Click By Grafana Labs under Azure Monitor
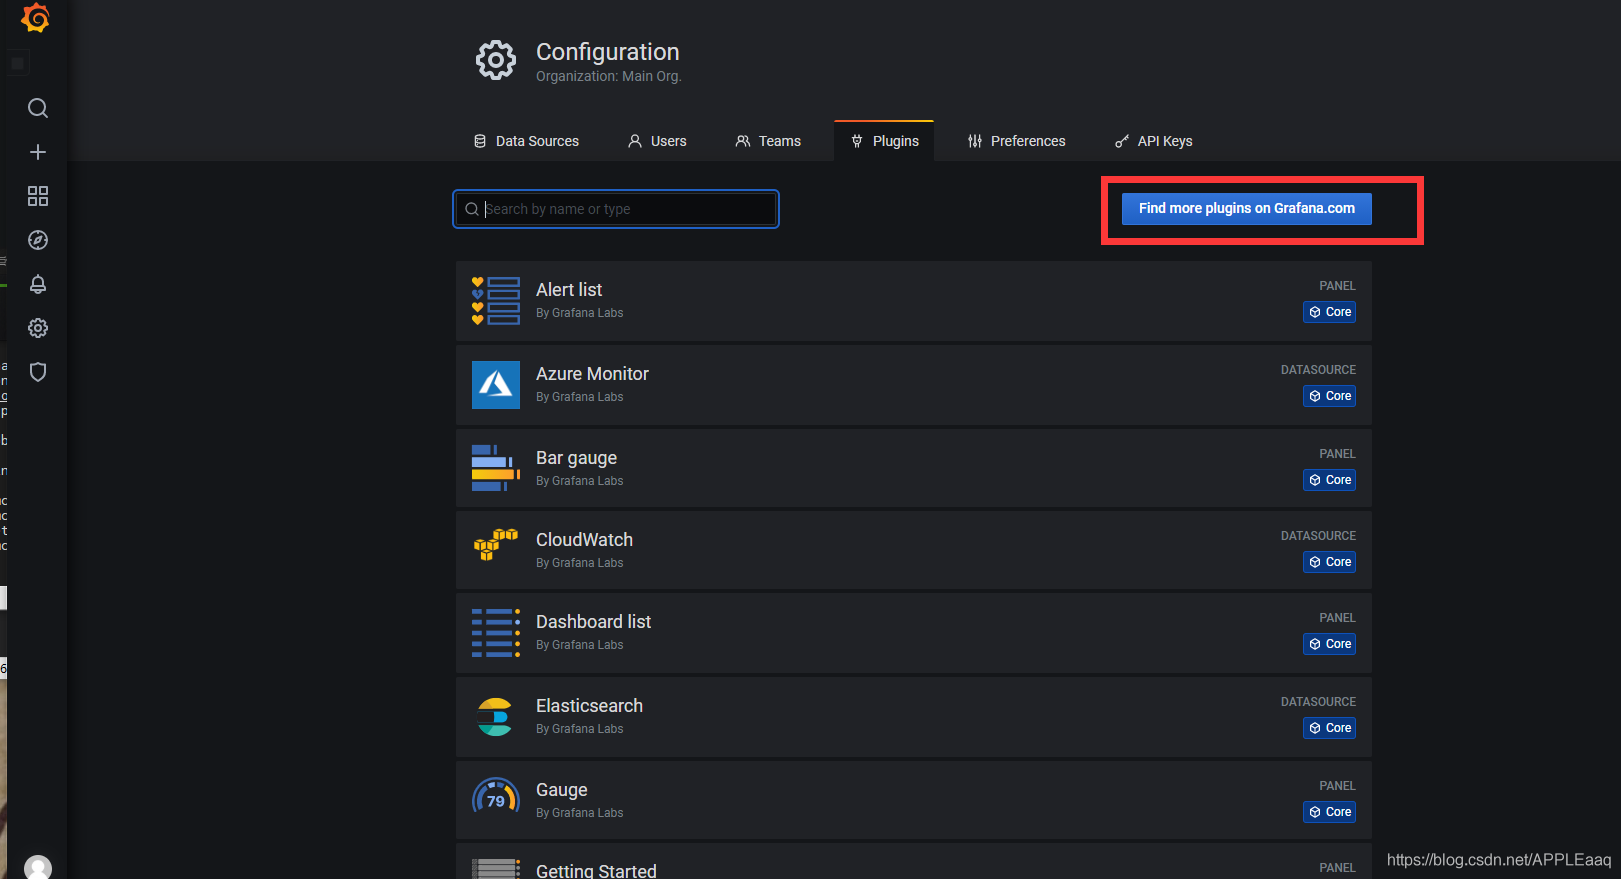This screenshot has height=879, width=1621. point(580,397)
